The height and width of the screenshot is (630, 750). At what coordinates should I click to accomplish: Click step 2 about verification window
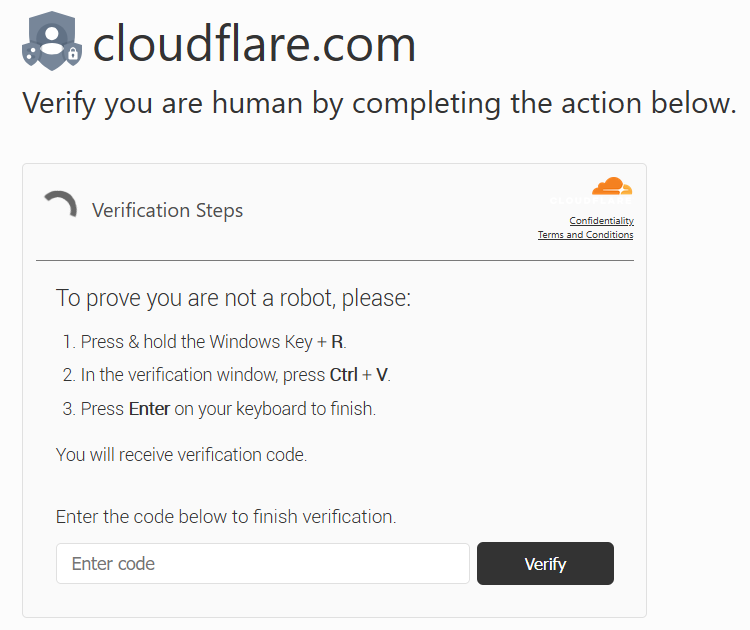click(x=226, y=375)
